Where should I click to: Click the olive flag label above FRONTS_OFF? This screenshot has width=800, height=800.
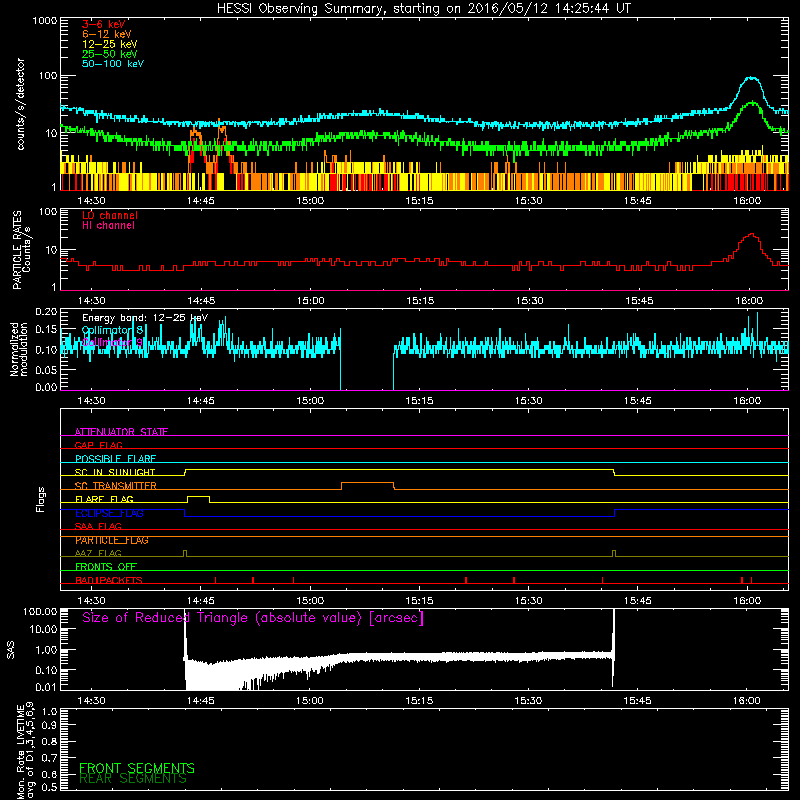click(98, 553)
